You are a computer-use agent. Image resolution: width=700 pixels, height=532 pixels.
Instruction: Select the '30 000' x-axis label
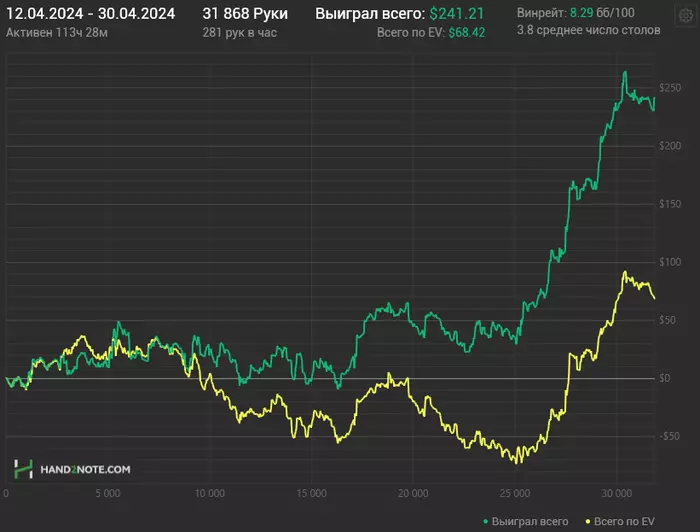point(617,493)
